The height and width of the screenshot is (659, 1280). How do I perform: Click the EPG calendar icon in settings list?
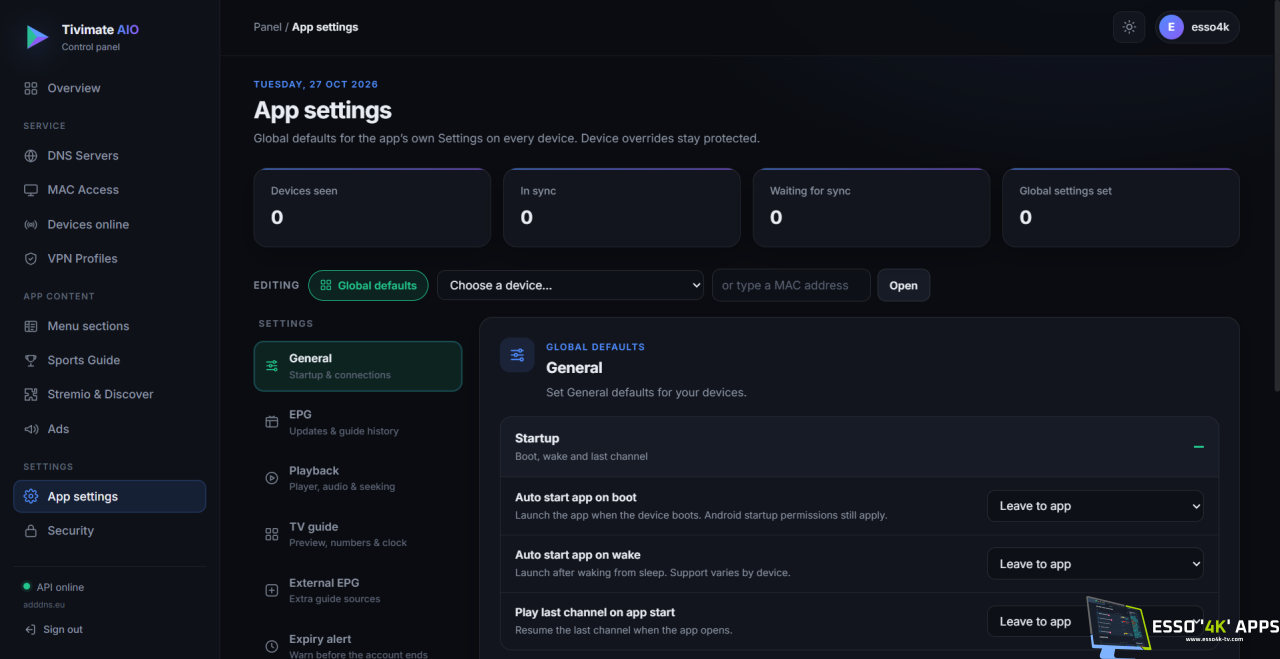272,422
